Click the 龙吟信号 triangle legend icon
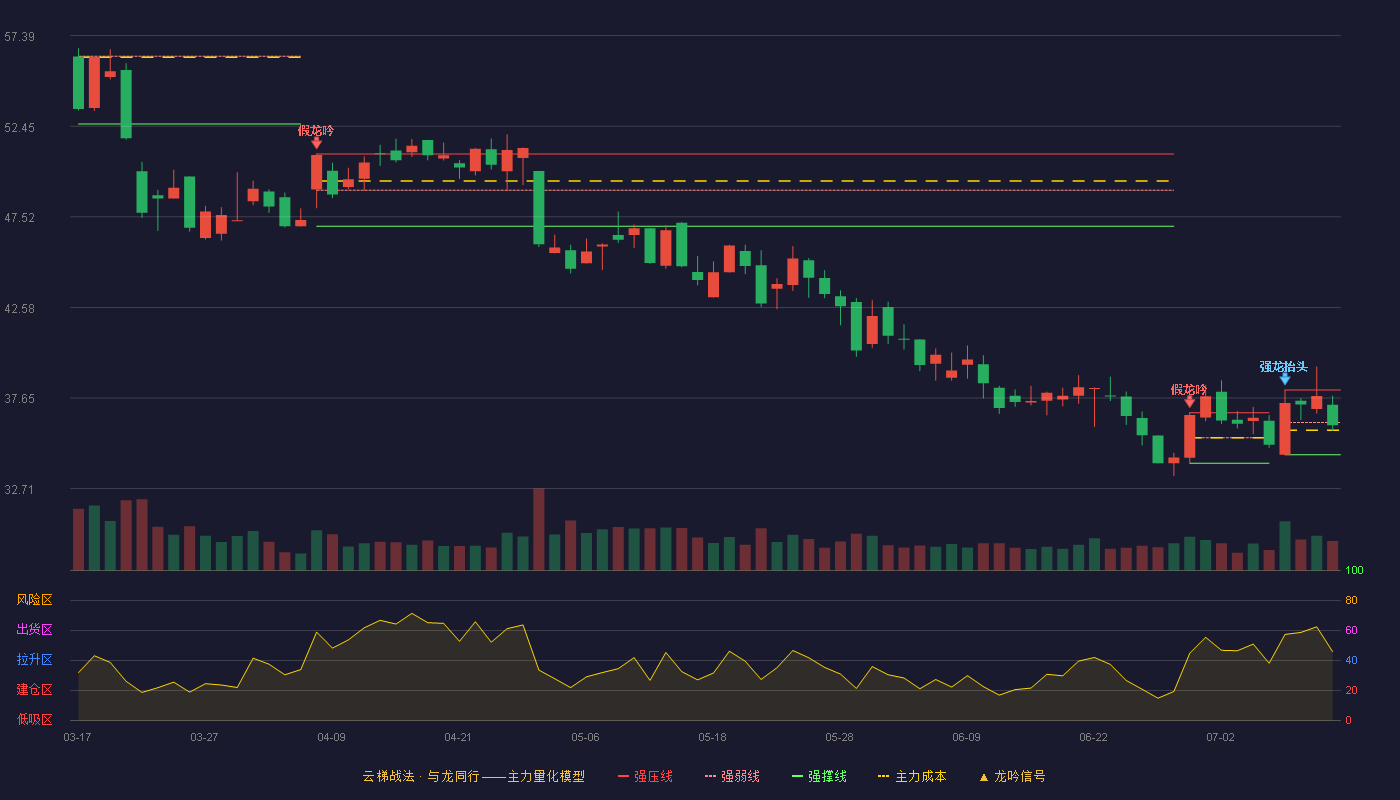1400x800 pixels. point(983,777)
